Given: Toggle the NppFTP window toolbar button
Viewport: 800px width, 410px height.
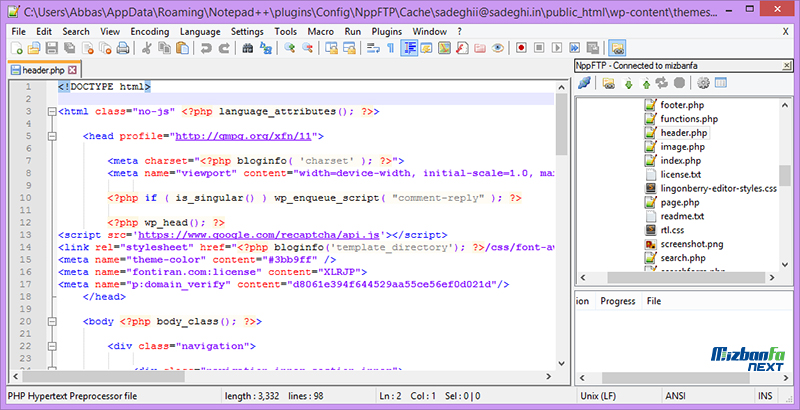Looking at the screenshot, I should coord(617,48).
